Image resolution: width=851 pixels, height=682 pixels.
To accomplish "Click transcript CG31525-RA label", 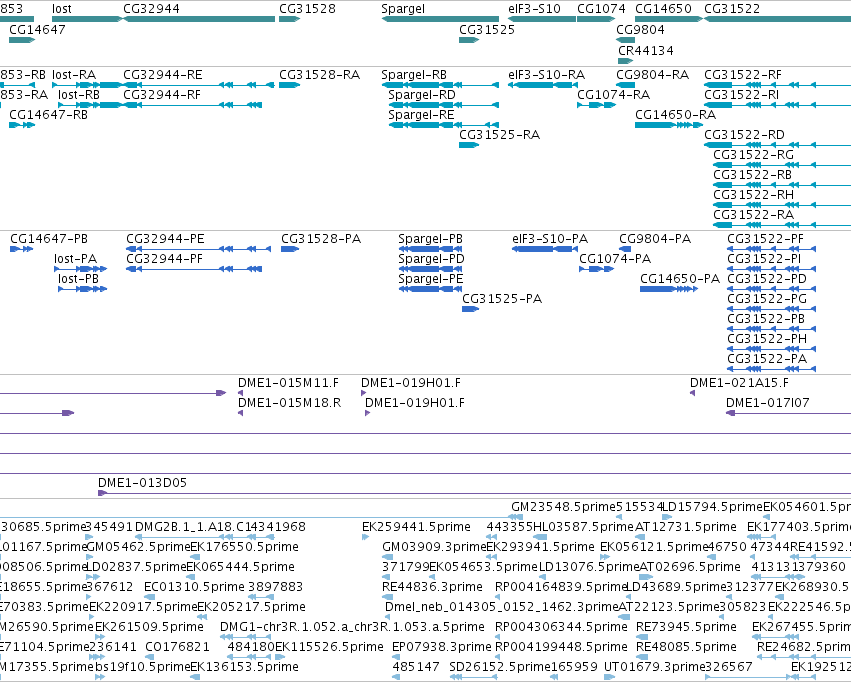I will point(499,135).
